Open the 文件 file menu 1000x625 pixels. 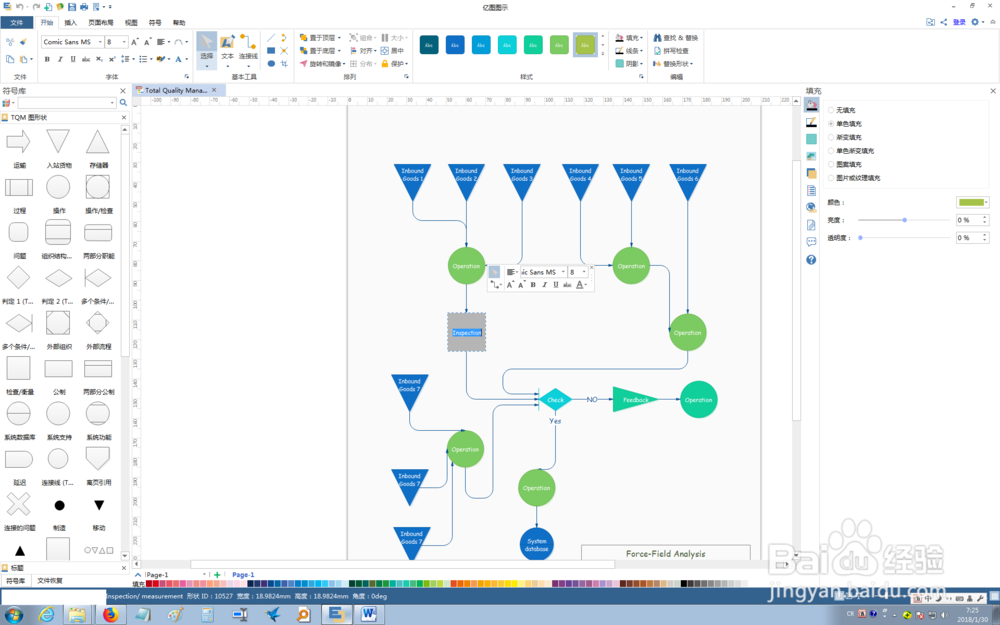tap(17, 22)
